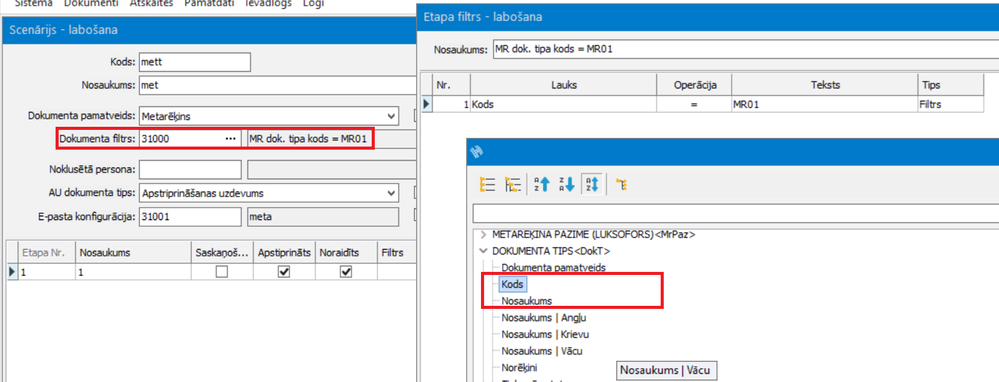Select highlighted Kods tree item

point(512,284)
